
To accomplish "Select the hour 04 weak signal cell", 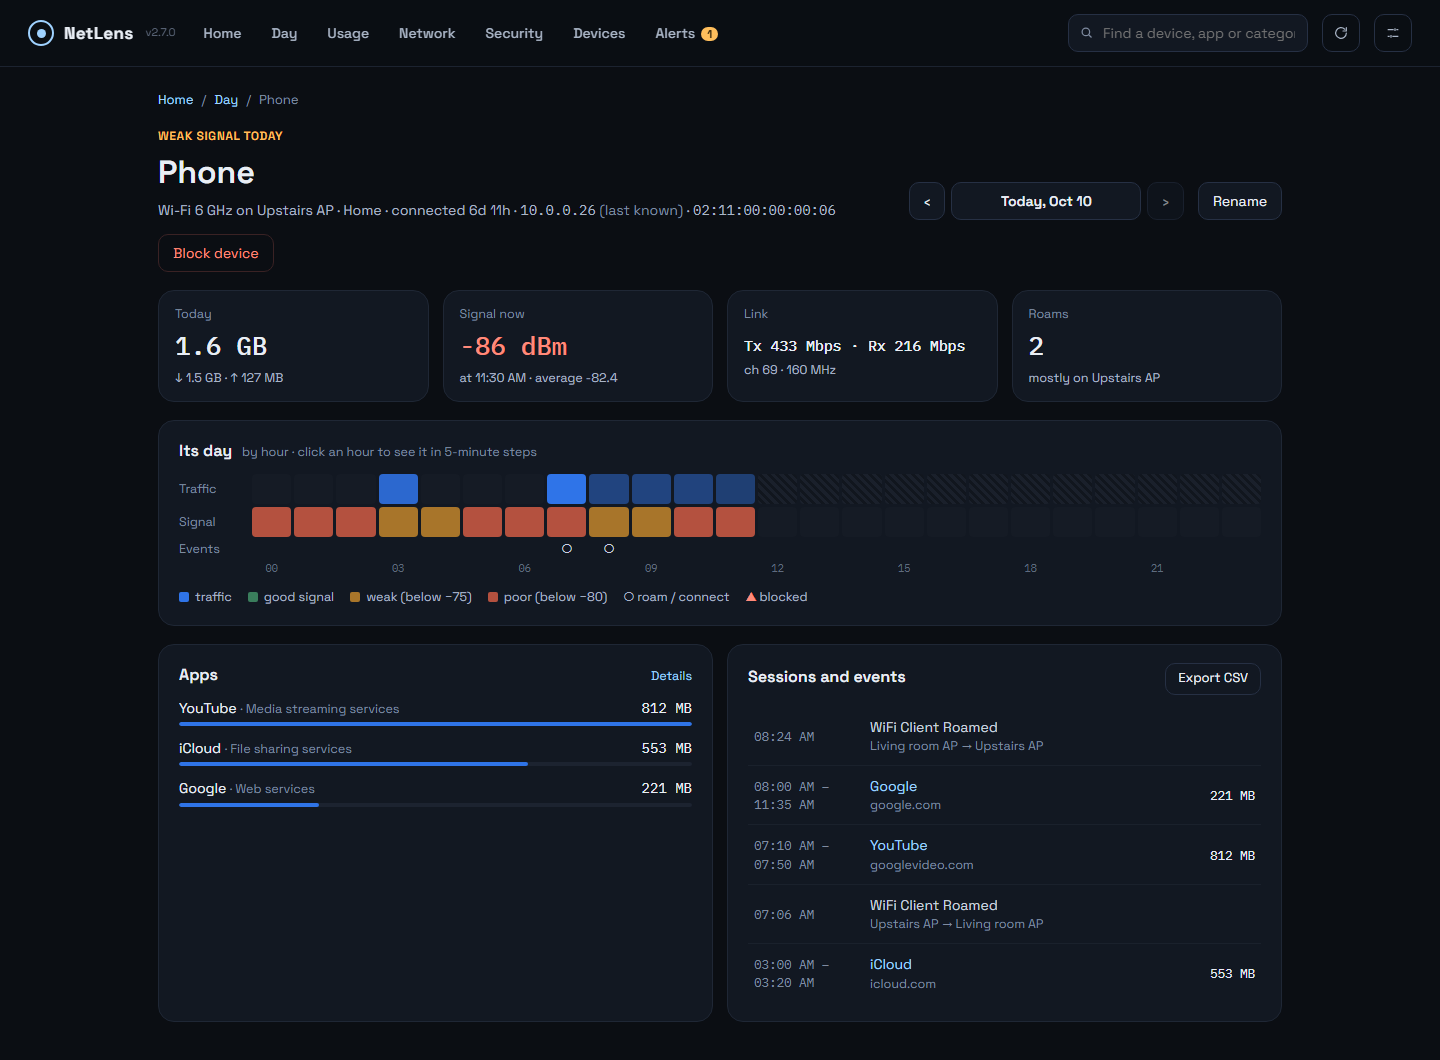I will pos(440,522).
